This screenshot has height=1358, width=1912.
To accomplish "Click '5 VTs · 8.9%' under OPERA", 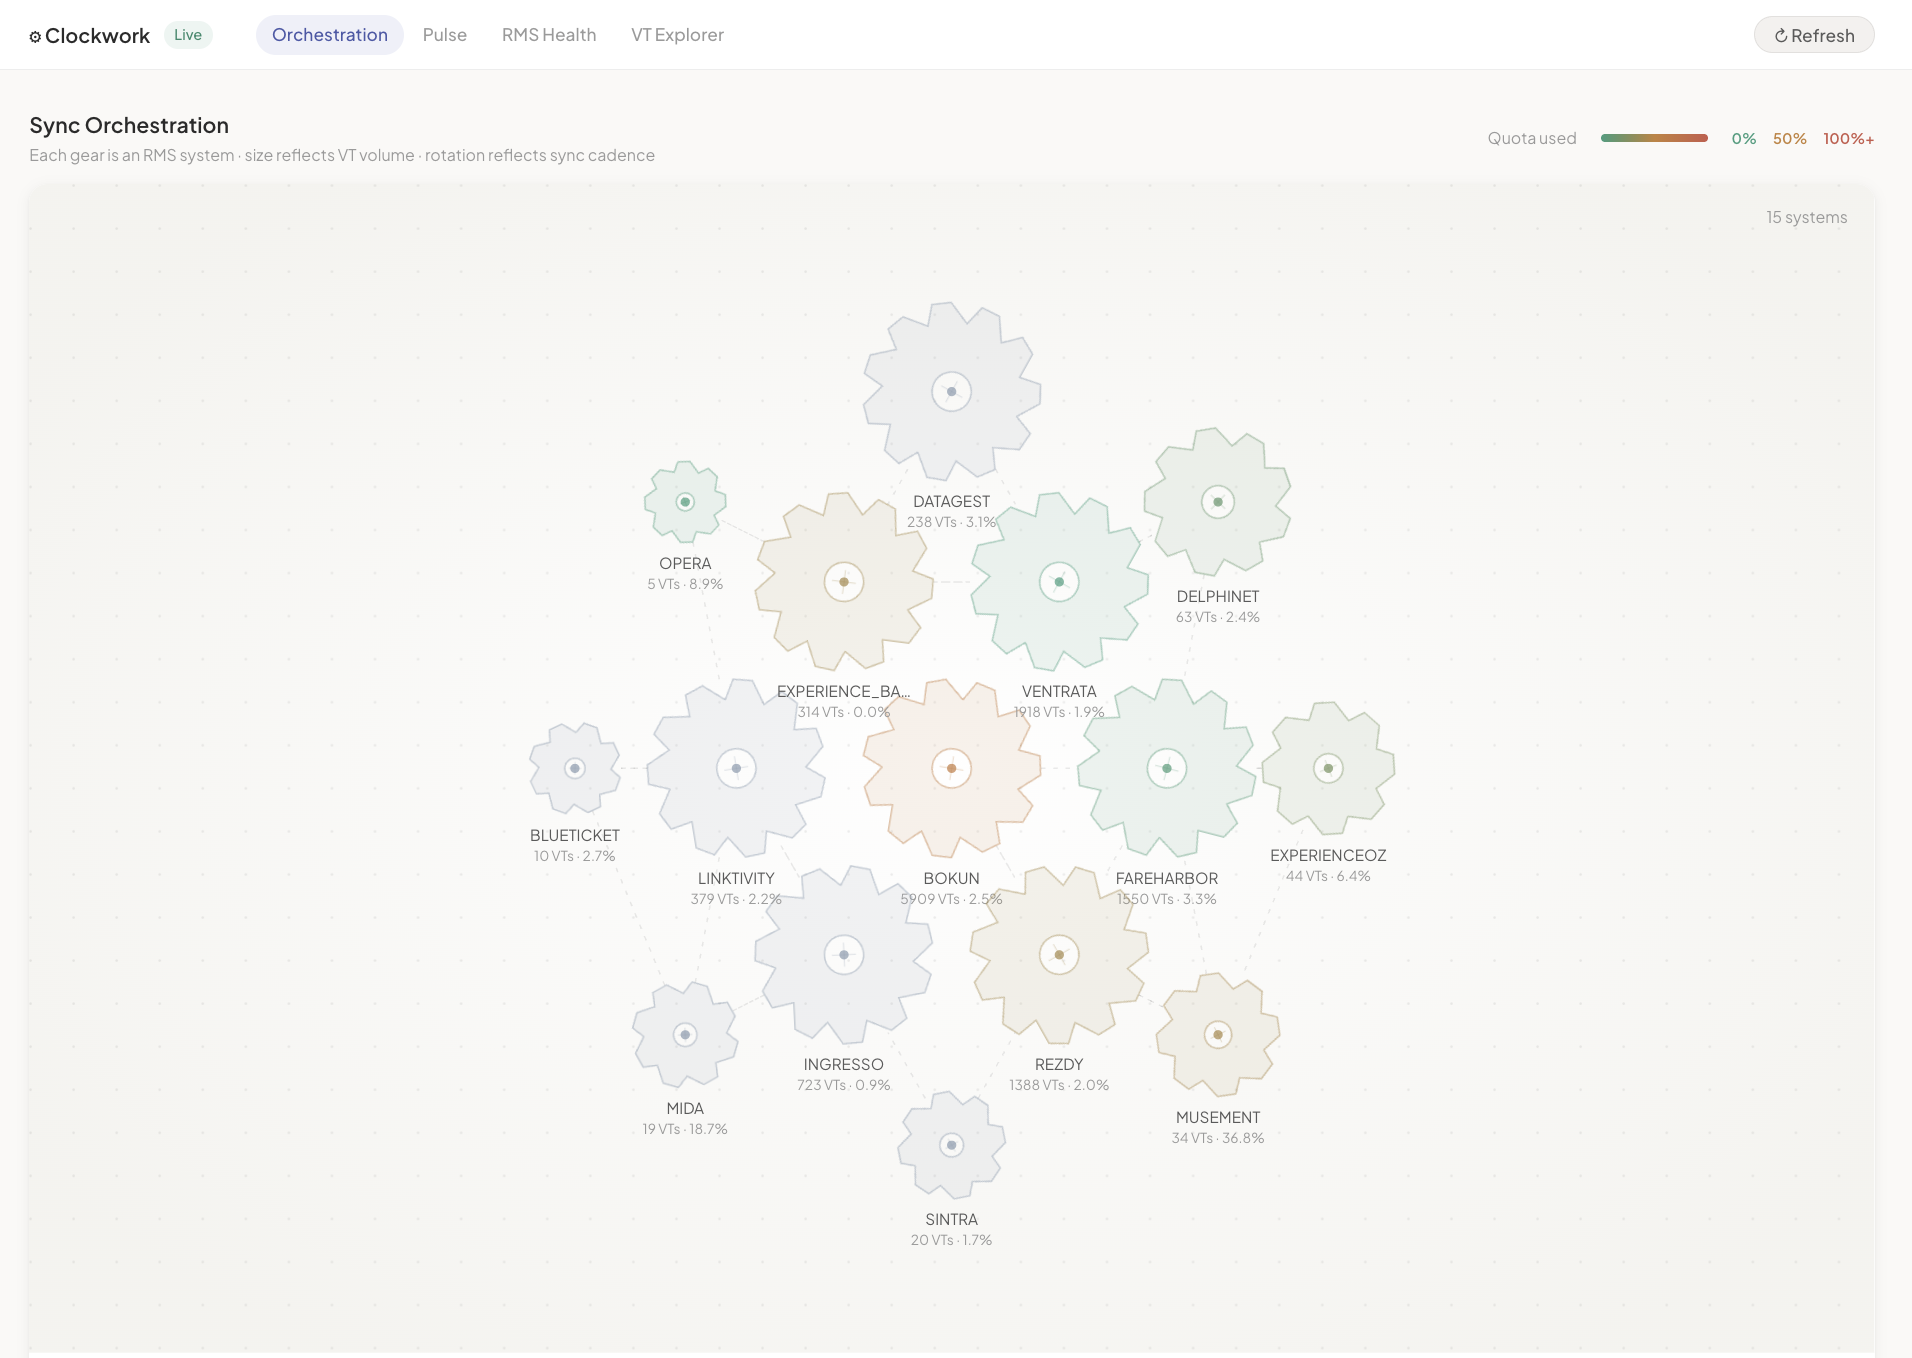I will (685, 584).
